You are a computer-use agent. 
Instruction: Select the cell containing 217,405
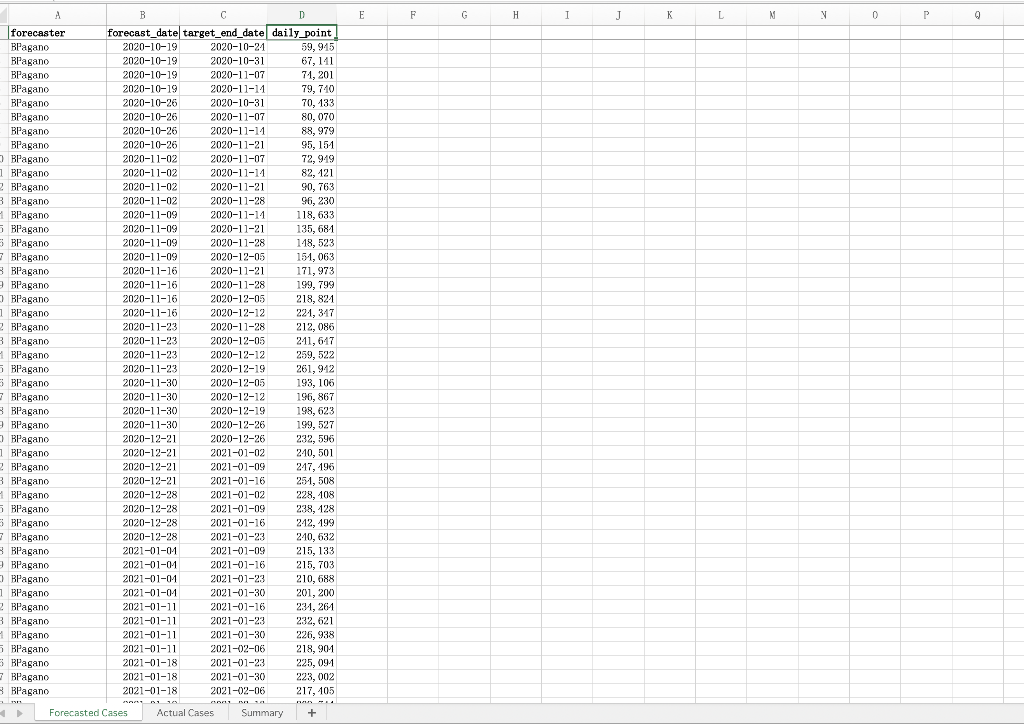302,690
